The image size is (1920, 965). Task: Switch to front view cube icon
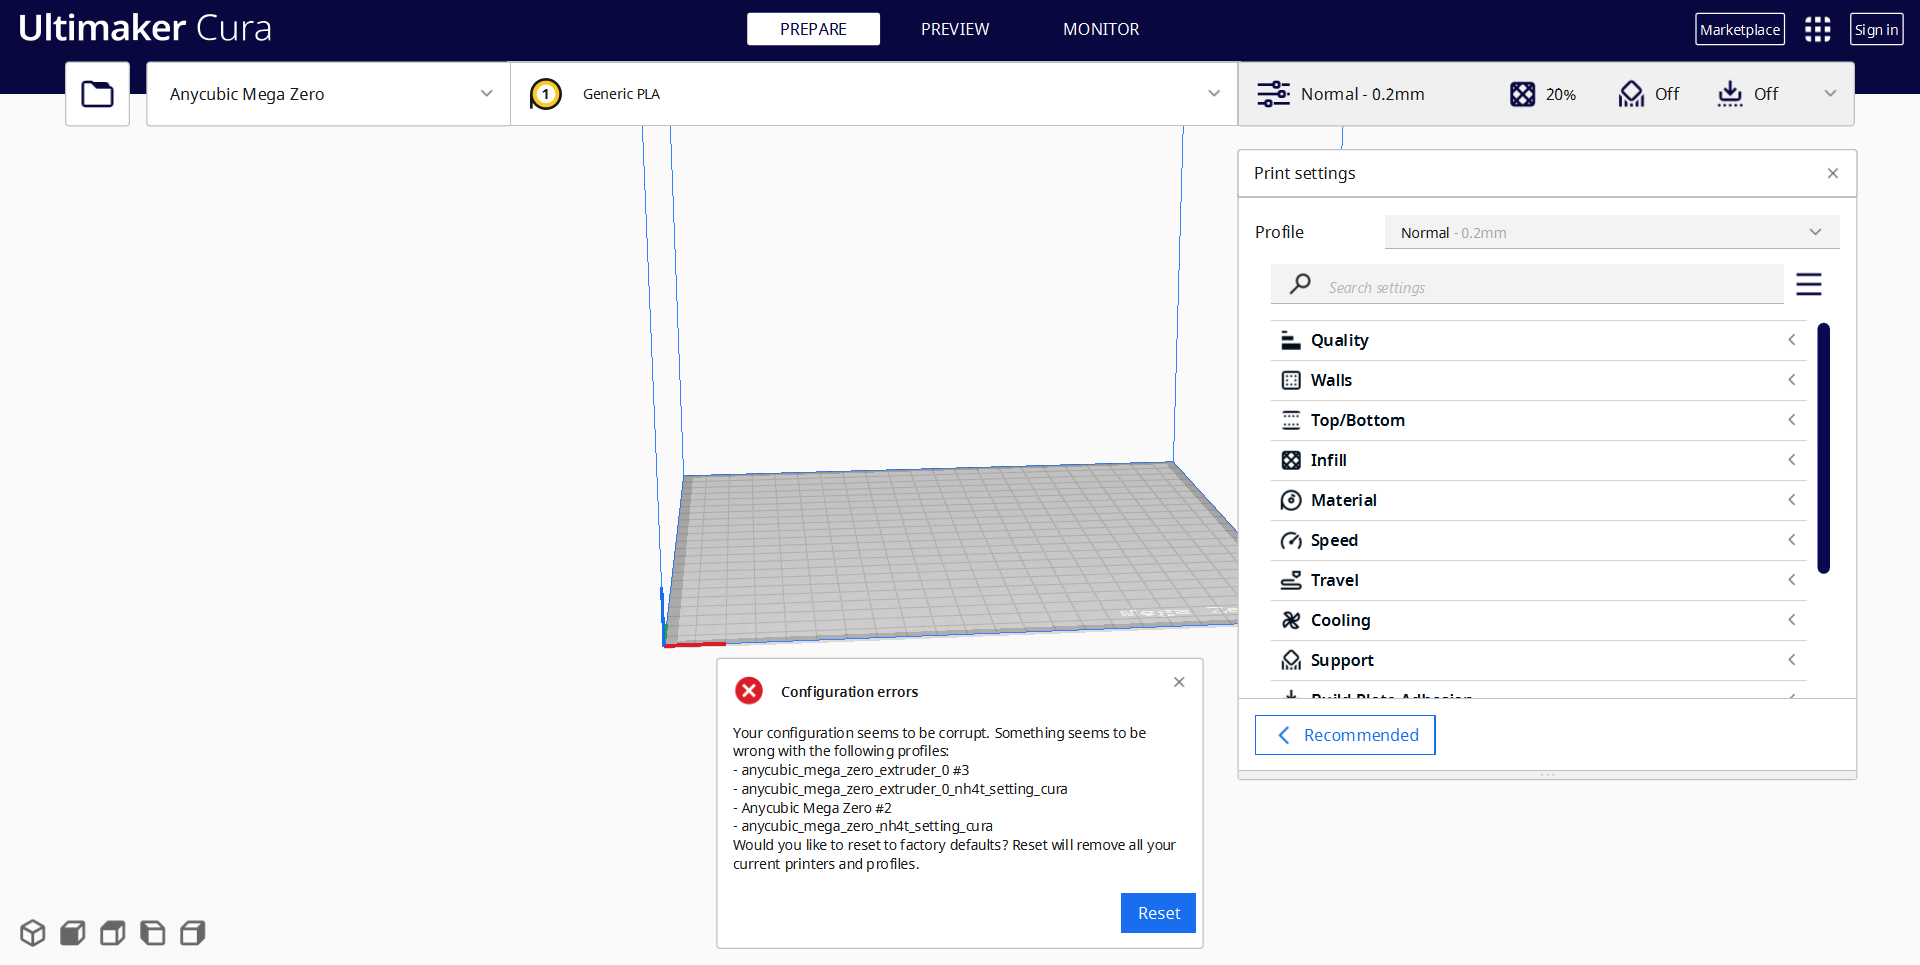pyautogui.click(x=73, y=933)
